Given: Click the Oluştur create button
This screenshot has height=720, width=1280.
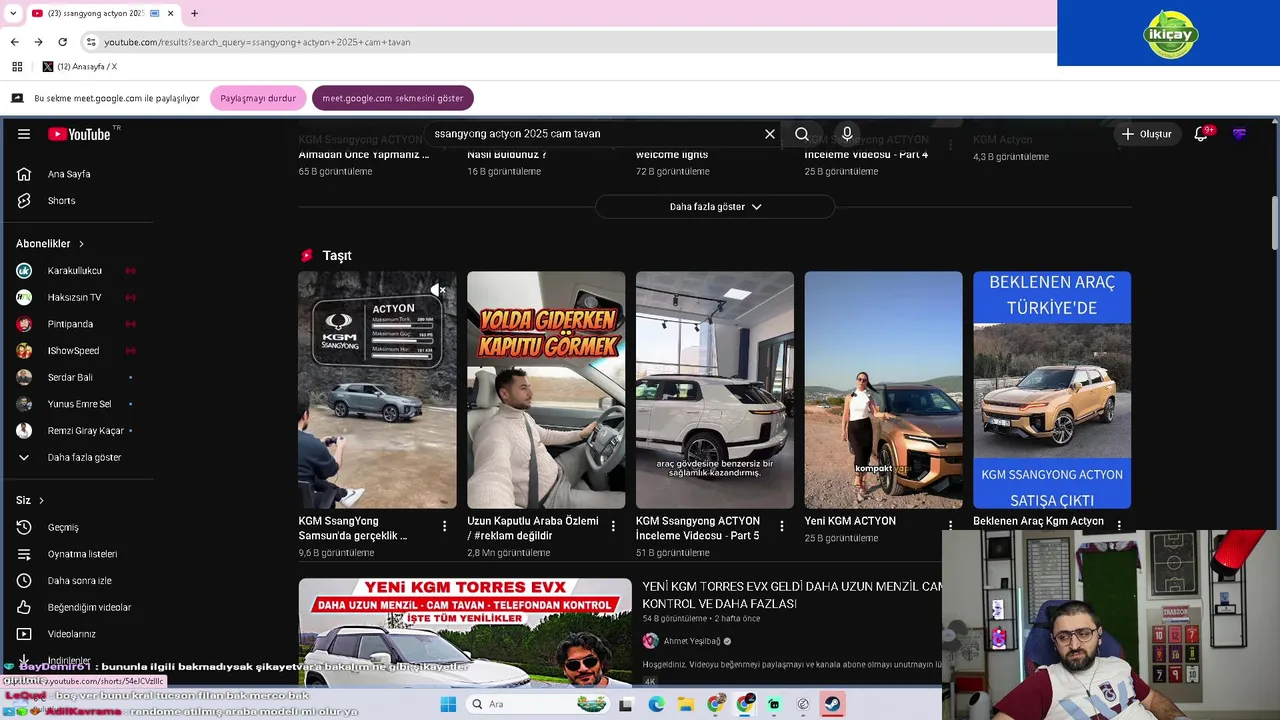Looking at the screenshot, I should pyautogui.click(x=1146, y=134).
